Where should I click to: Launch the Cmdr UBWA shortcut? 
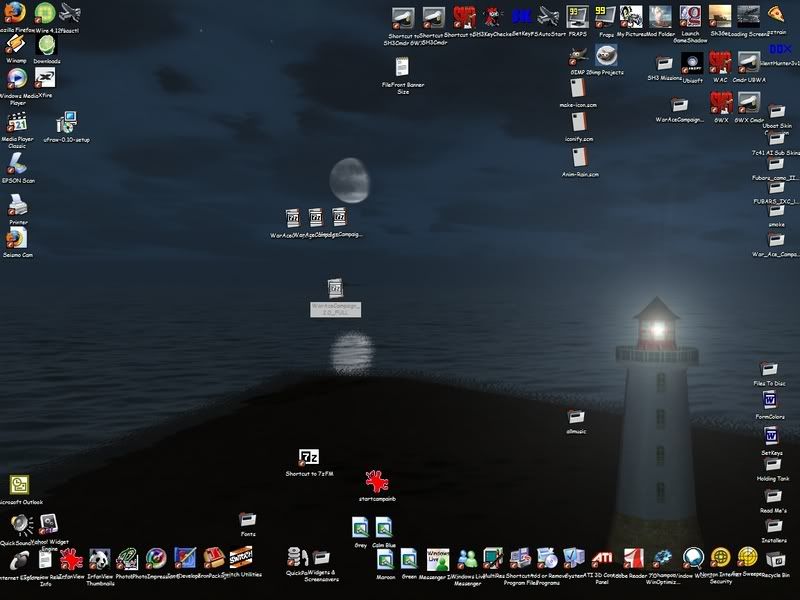748,64
